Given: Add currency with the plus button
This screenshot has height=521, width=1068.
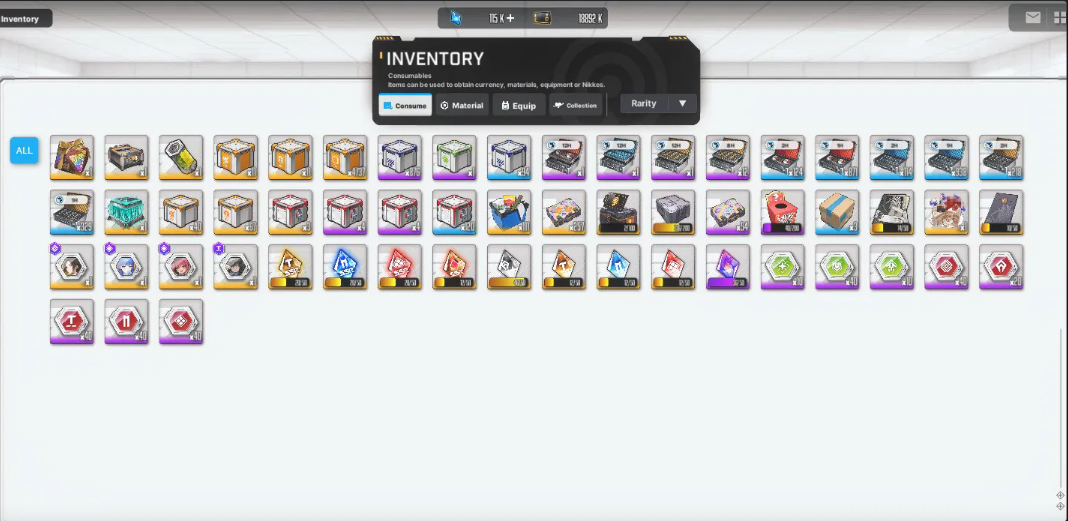Looking at the screenshot, I should pyautogui.click(x=510, y=18).
